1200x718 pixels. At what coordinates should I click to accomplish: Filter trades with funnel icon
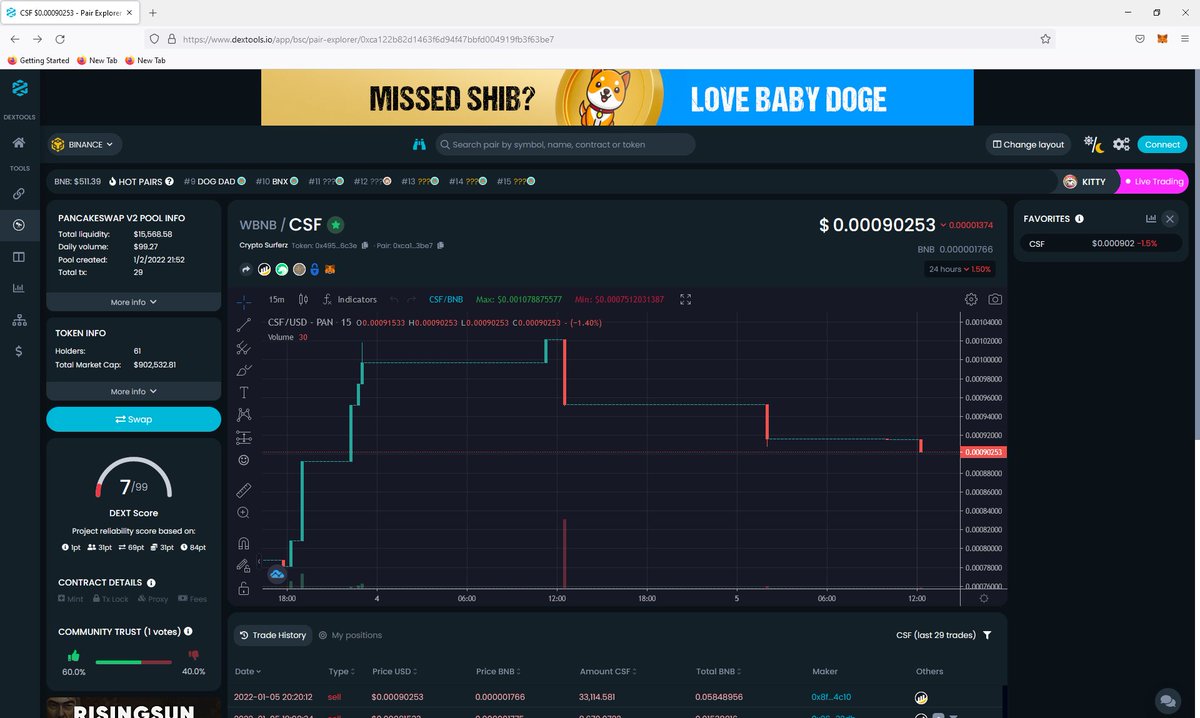click(987, 635)
